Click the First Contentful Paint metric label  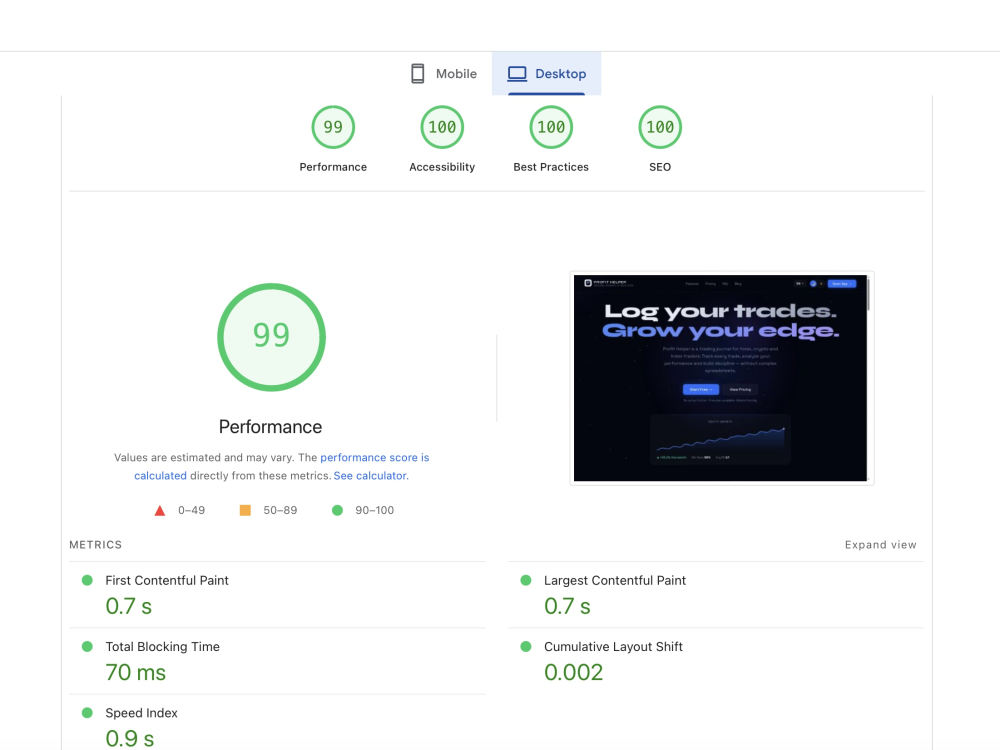click(x=166, y=580)
